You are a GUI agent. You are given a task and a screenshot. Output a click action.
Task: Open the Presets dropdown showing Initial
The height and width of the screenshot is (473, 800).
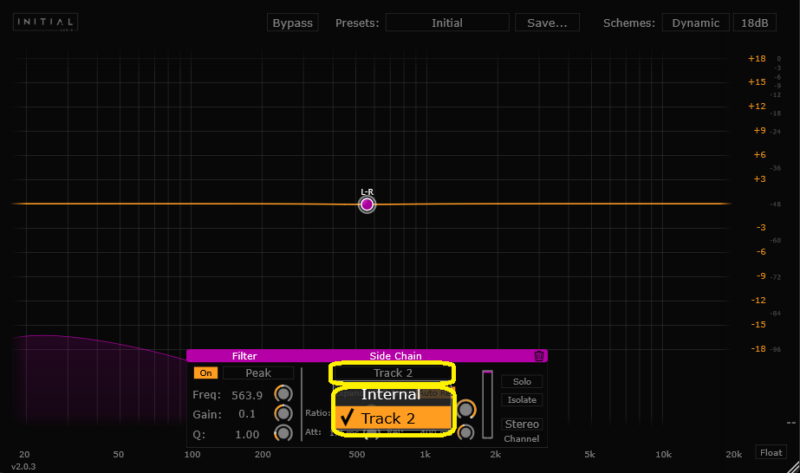pos(447,23)
